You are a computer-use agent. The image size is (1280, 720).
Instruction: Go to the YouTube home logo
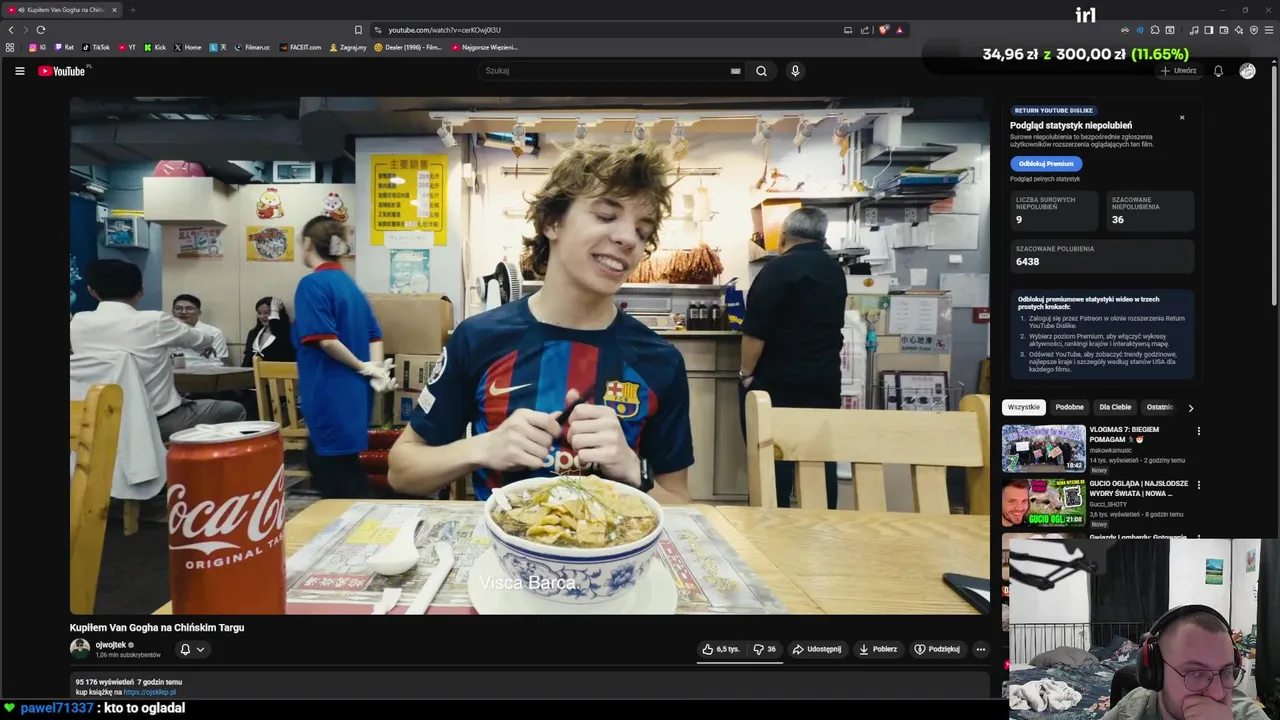(62, 71)
